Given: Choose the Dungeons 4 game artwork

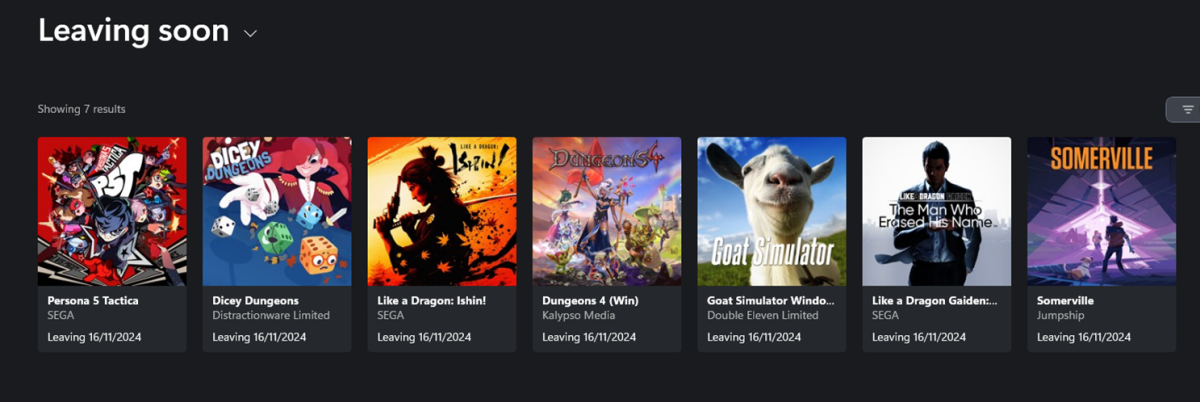Looking at the screenshot, I should coord(607,211).
